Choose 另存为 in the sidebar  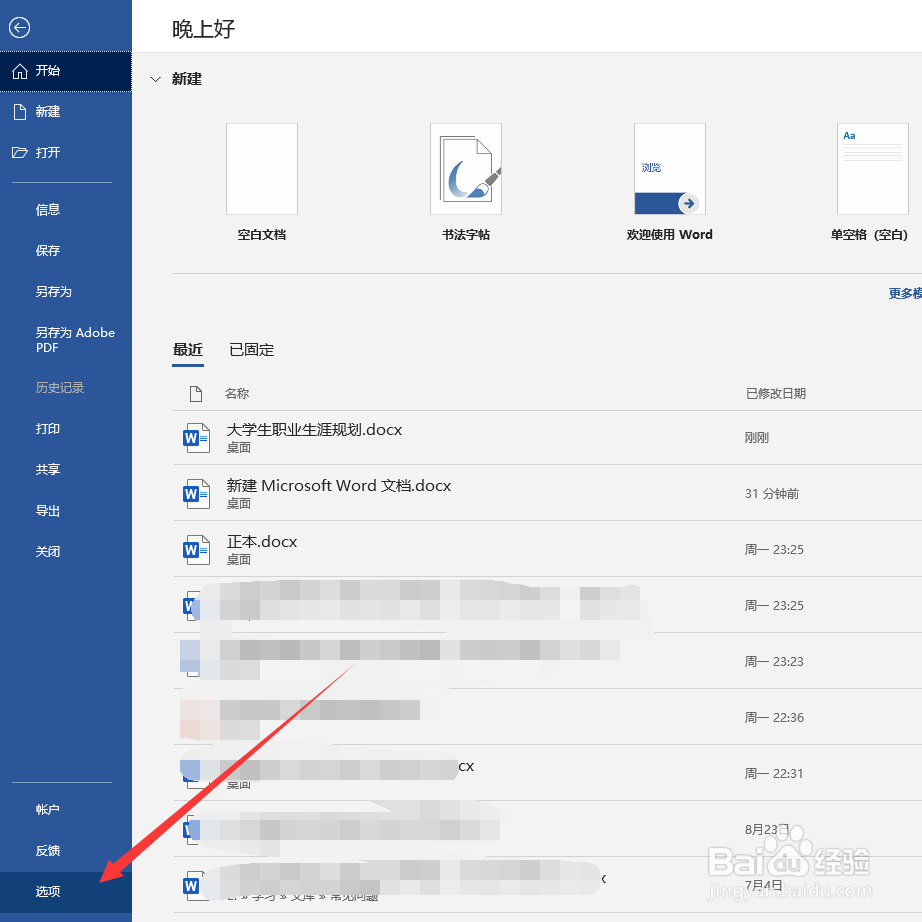click(x=54, y=292)
